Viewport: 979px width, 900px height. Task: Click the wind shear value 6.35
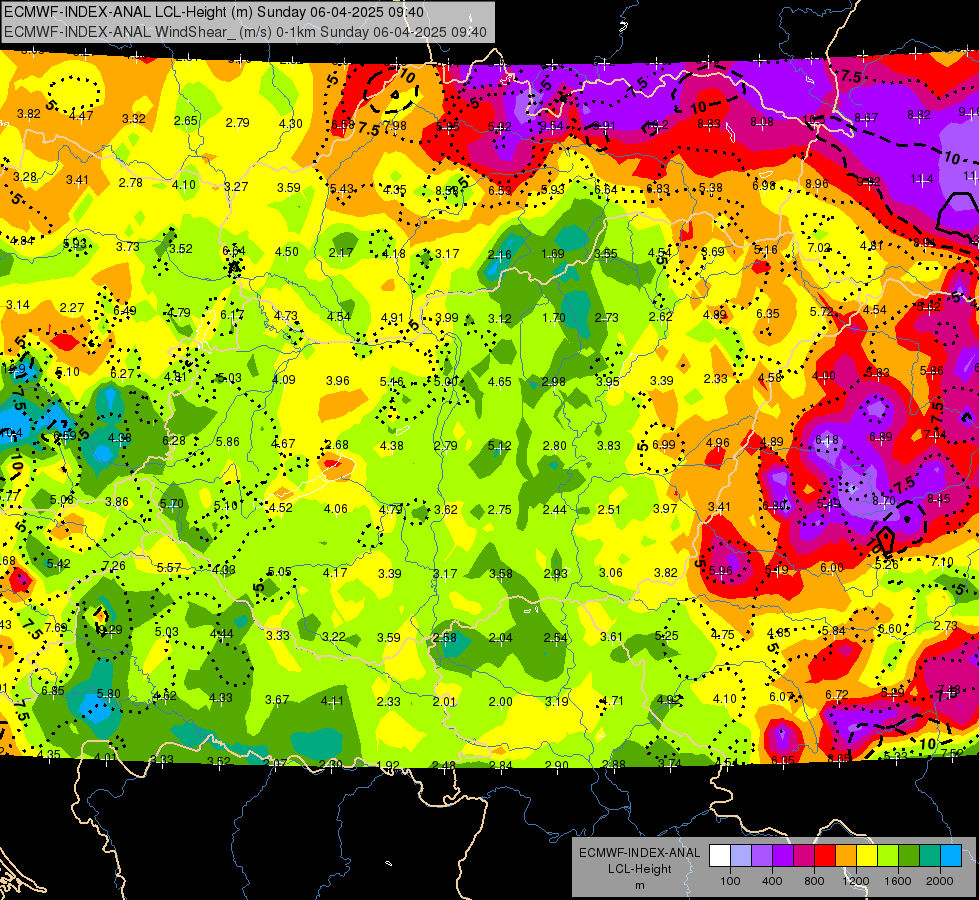tap(768, 314)
